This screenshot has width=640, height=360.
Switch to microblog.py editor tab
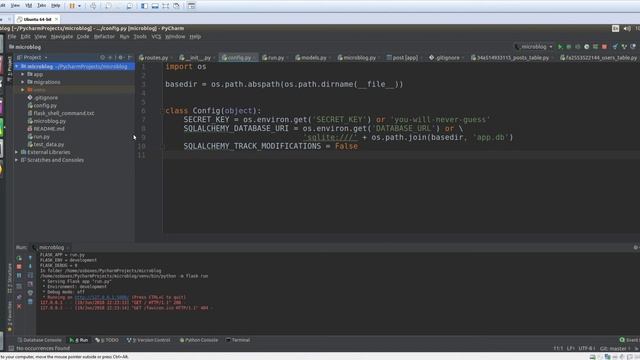click(357, 58)
